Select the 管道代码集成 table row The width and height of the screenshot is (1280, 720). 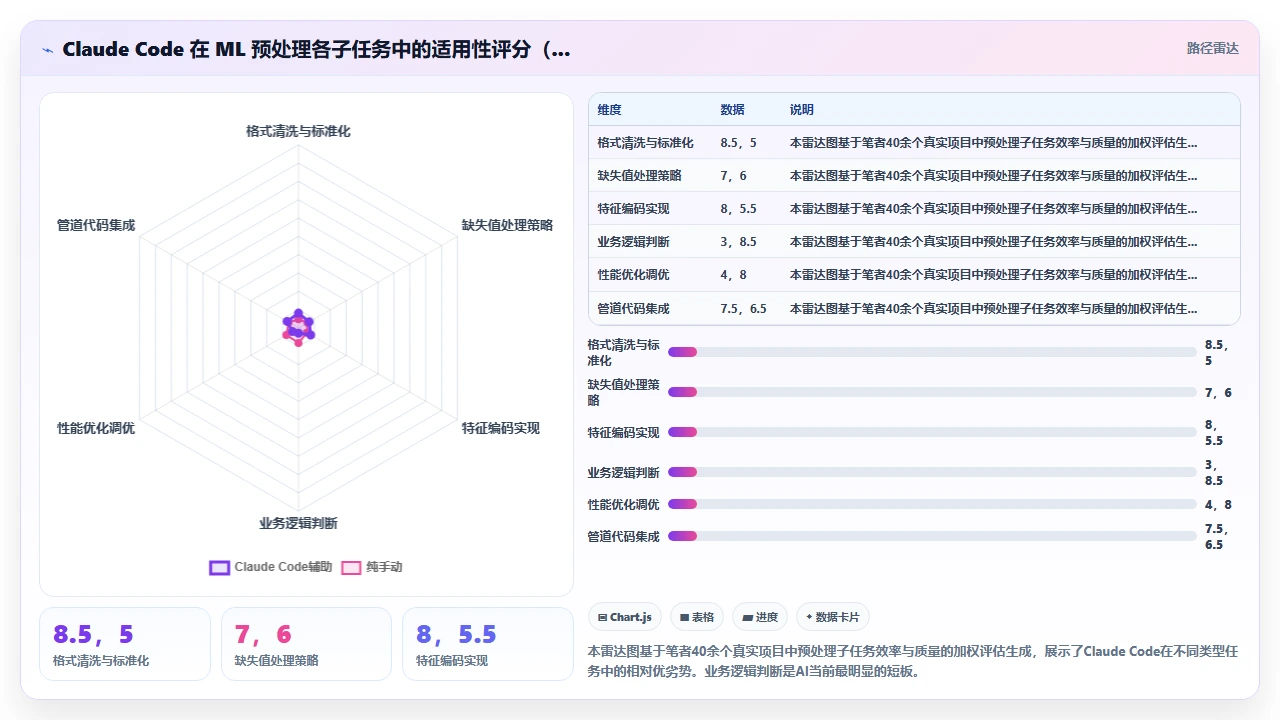pos(914,308)
